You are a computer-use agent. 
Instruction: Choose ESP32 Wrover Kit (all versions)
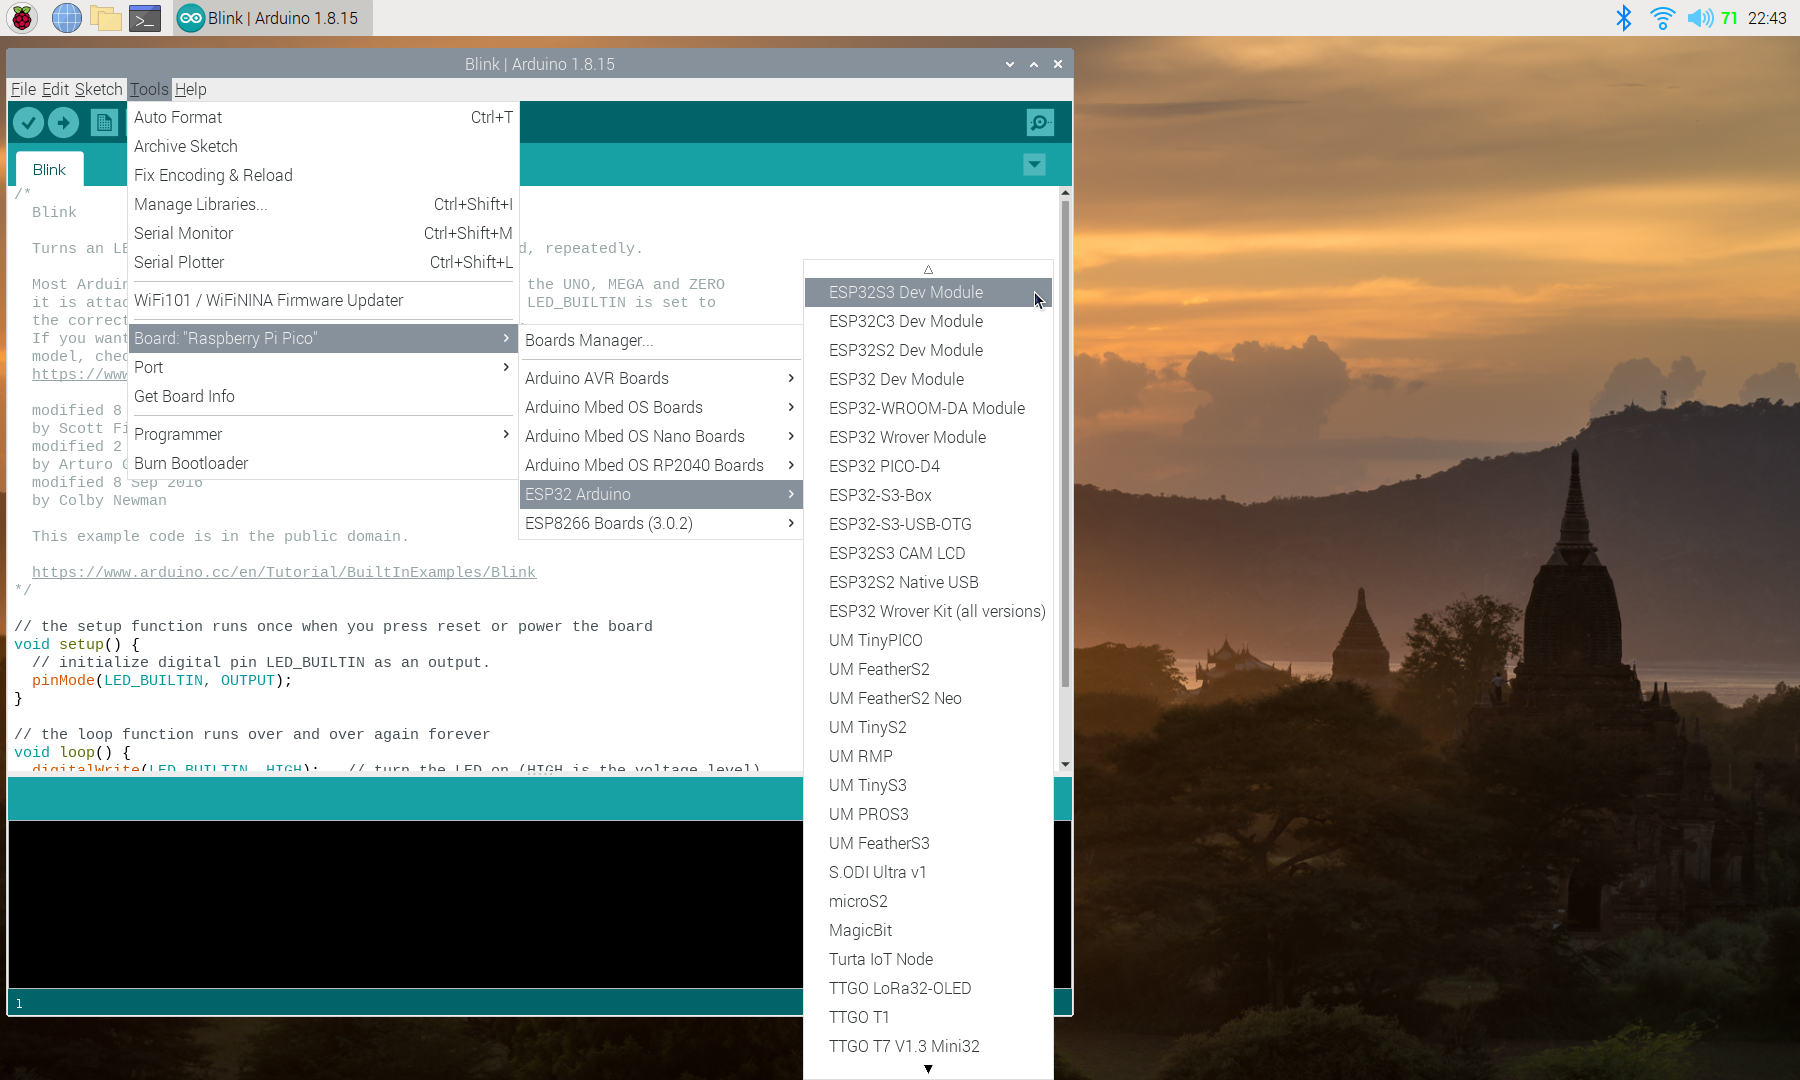[x=928, y=611]
